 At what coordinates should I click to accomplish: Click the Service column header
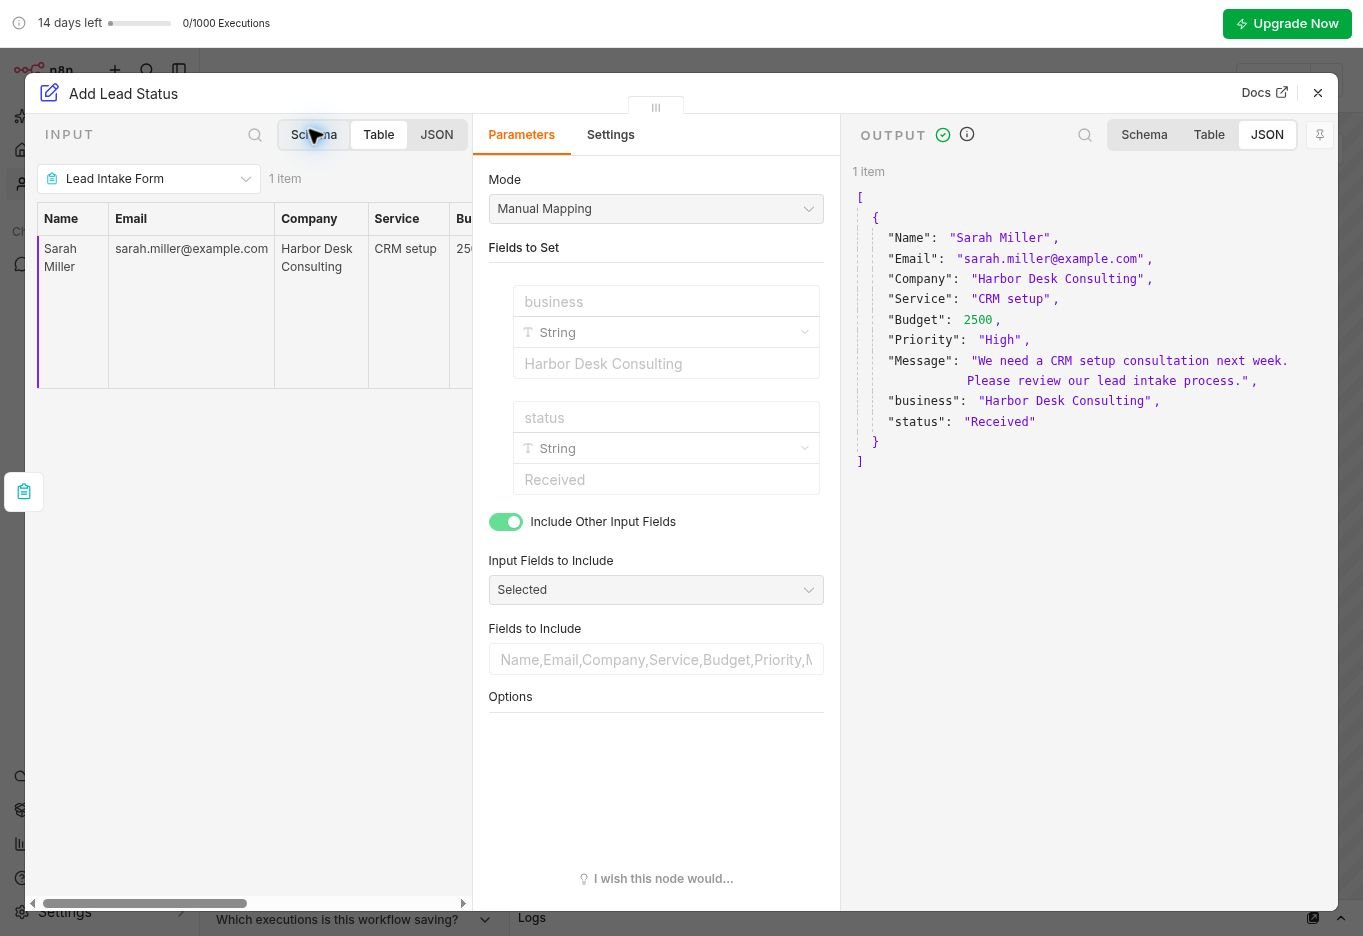pos(409,219)
